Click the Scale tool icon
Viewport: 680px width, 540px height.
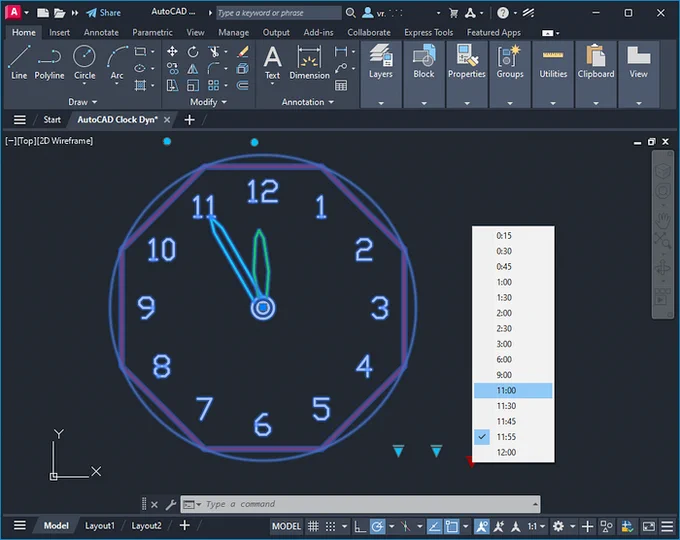(x=193, y=85)
